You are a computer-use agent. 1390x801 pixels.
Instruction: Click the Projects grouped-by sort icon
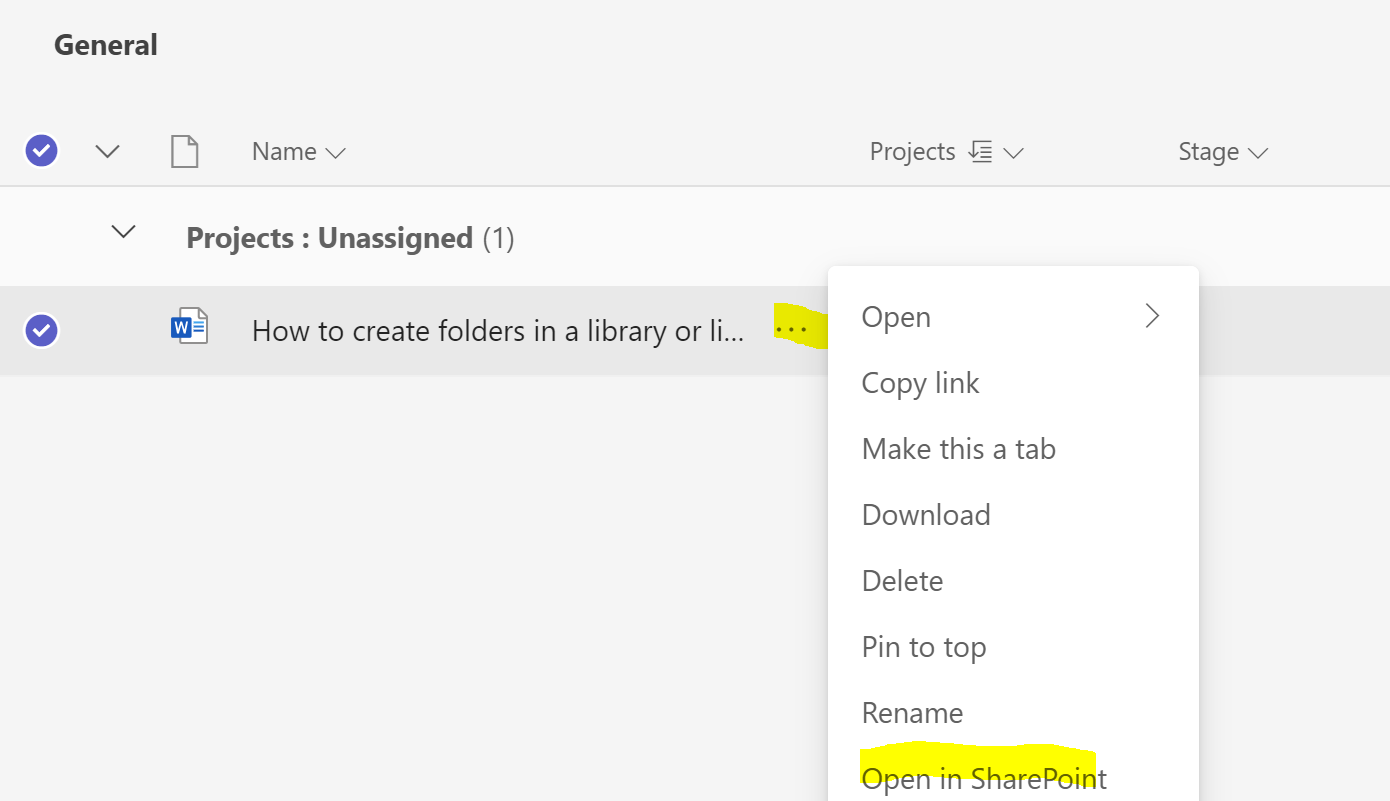tap(981, 152)
